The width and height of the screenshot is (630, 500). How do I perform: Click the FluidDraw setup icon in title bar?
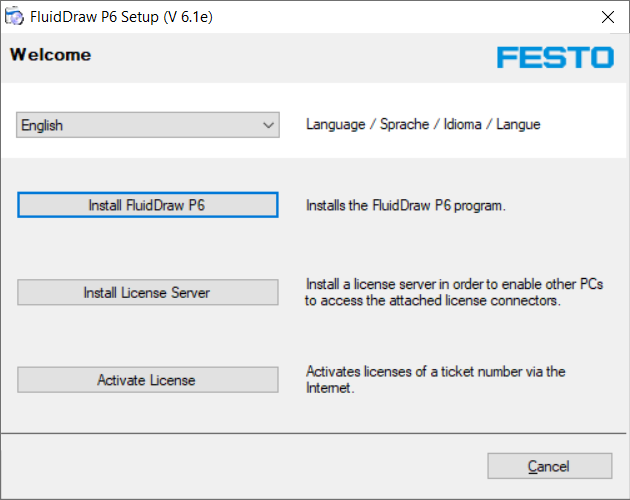[x=15, y=17]
